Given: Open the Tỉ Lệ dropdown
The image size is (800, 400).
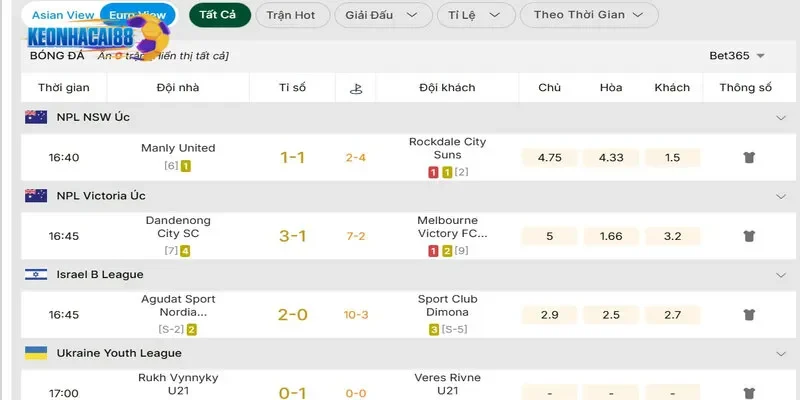Looking at the screenshot, I should (x=476, y=15).
